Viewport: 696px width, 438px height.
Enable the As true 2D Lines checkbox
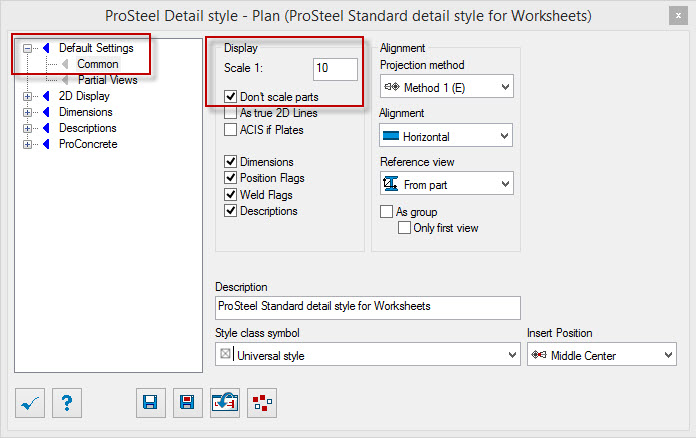tap(230, 113)
